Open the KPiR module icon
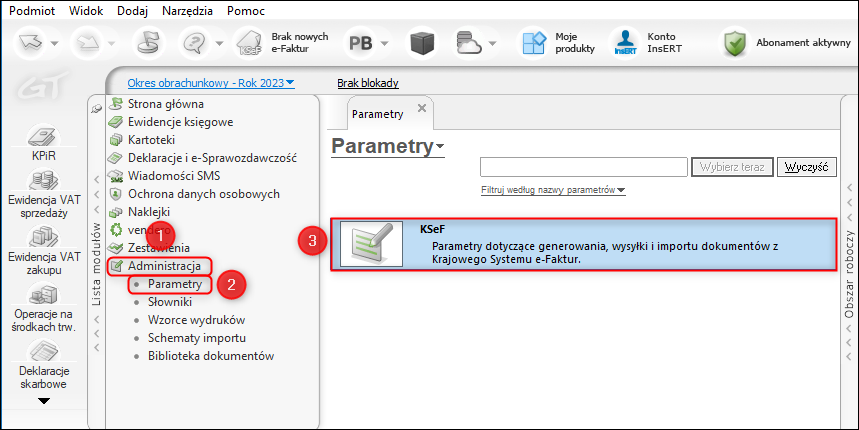The width and height of the screenshot is (859, 430). pyautogui.click(x=43, y=137)
